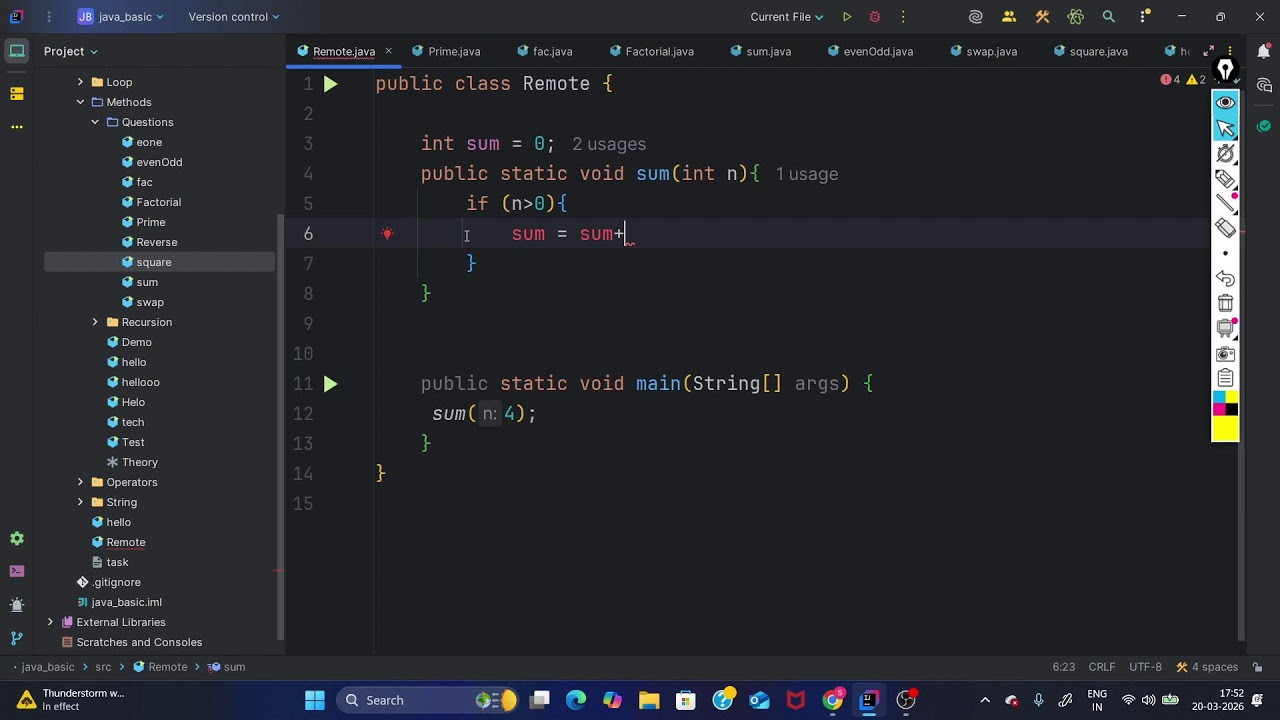Image resolution: width=1280 pixels, height=720 pixels.
Task: Debug the current file
Action: coord(875,17)
